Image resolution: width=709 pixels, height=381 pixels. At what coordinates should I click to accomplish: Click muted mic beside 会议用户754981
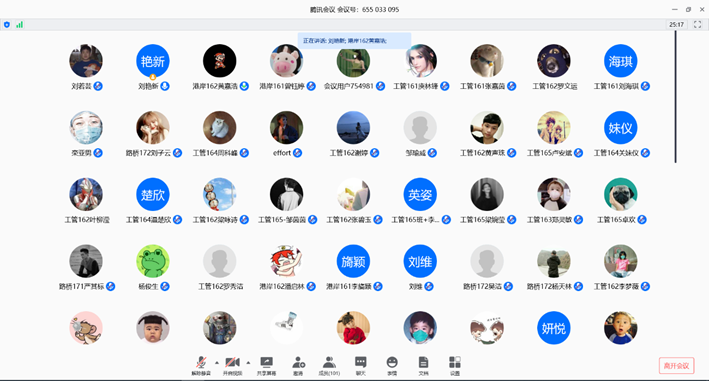pos(381,86)
